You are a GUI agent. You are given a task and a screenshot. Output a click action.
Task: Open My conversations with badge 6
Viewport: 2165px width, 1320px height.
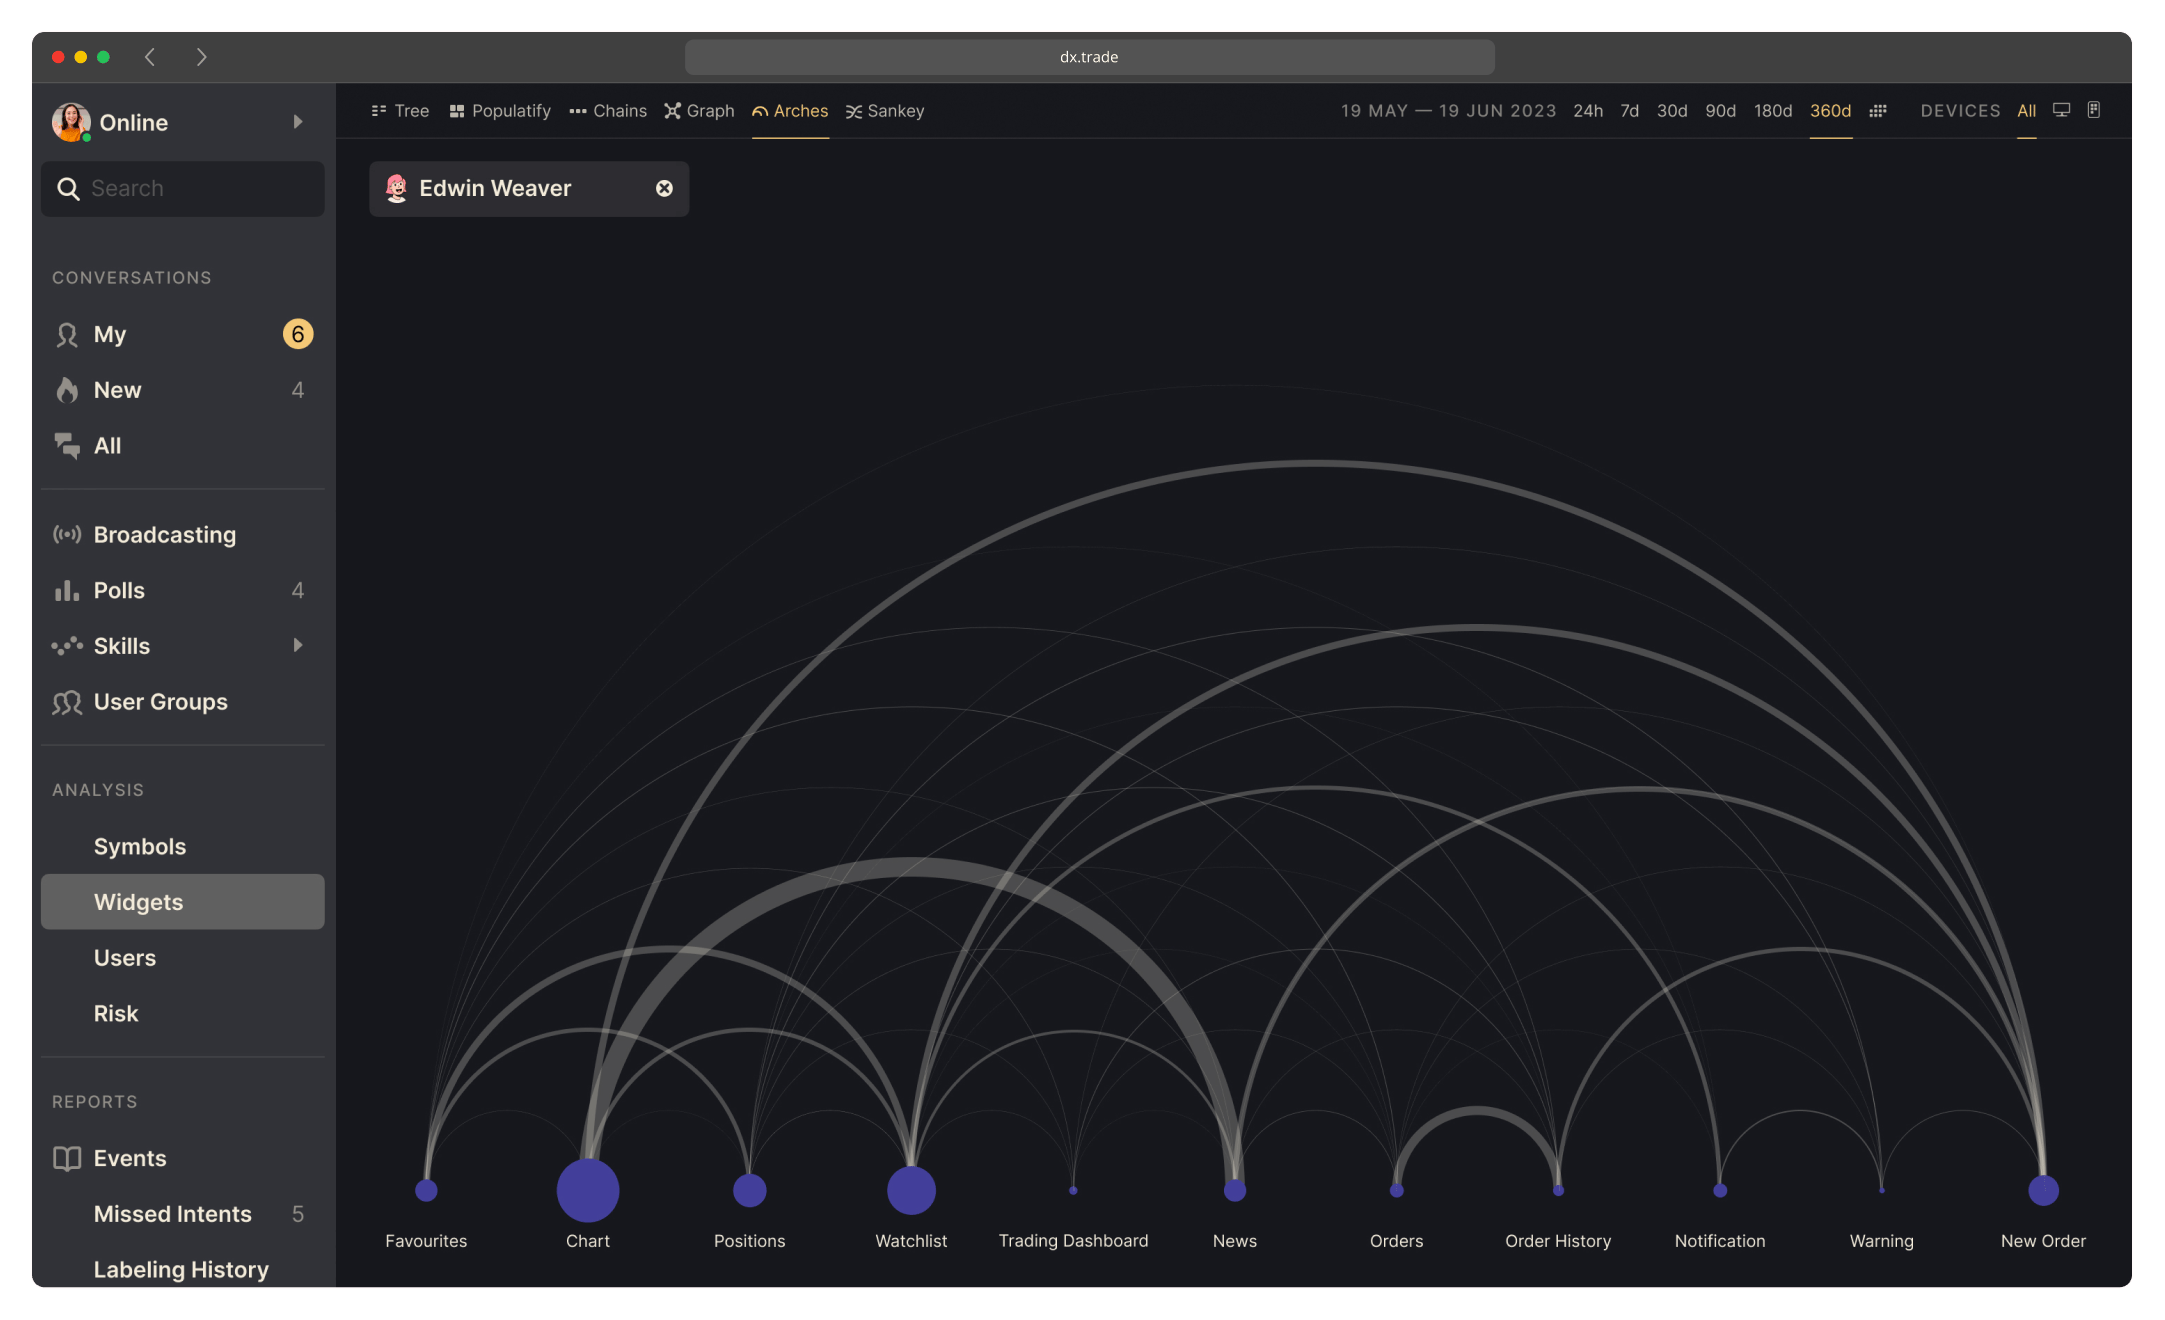point(183,335)
